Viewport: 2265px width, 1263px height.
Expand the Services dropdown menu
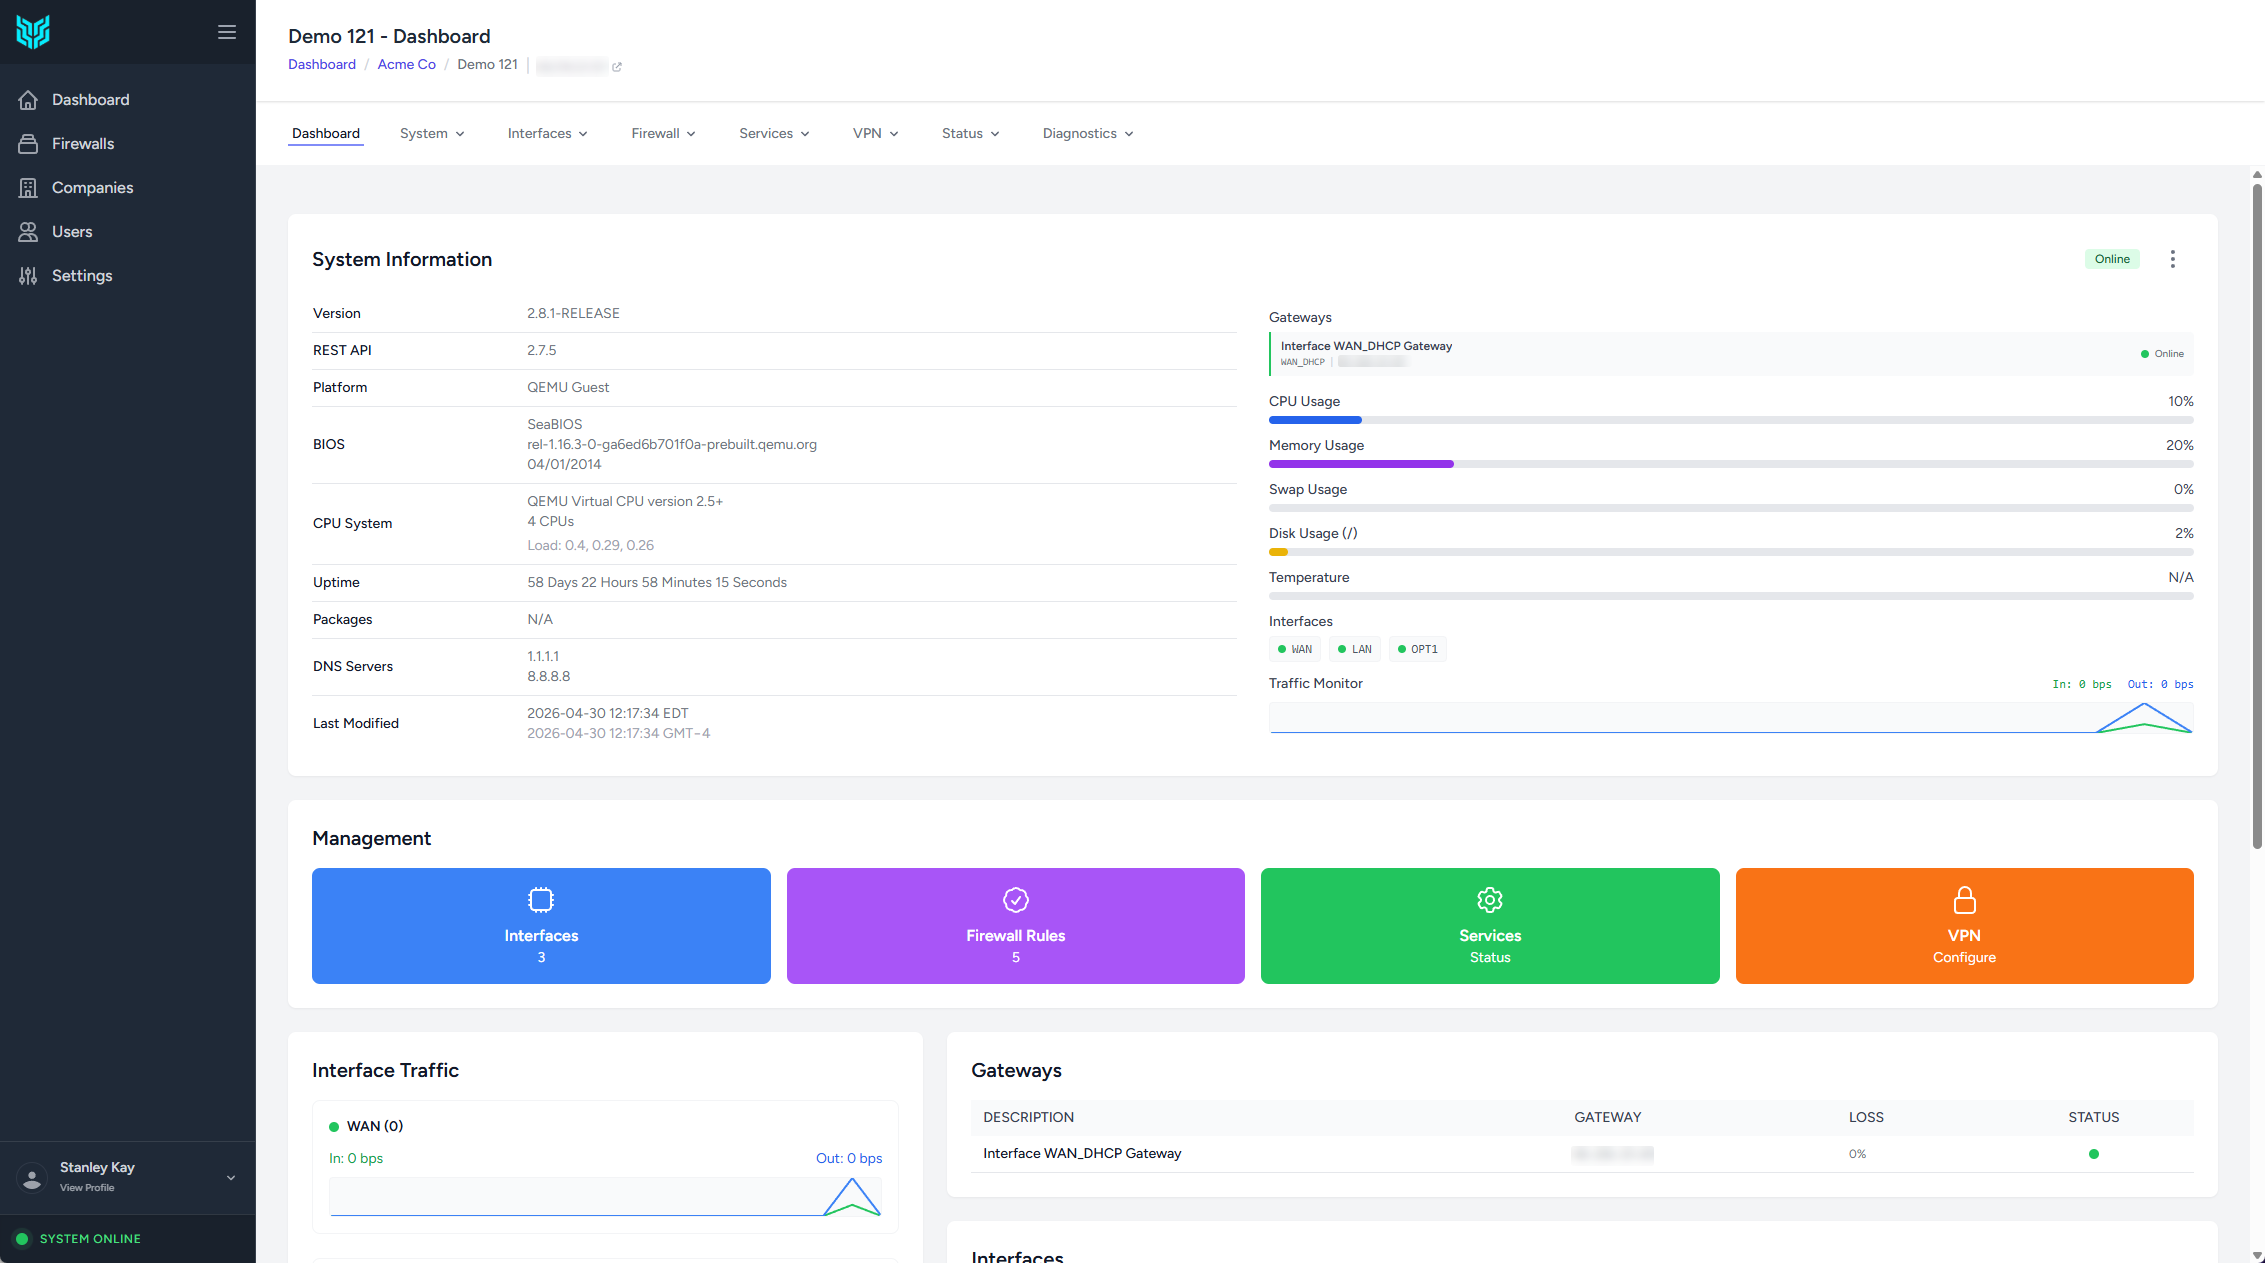[x=774, y=134]
